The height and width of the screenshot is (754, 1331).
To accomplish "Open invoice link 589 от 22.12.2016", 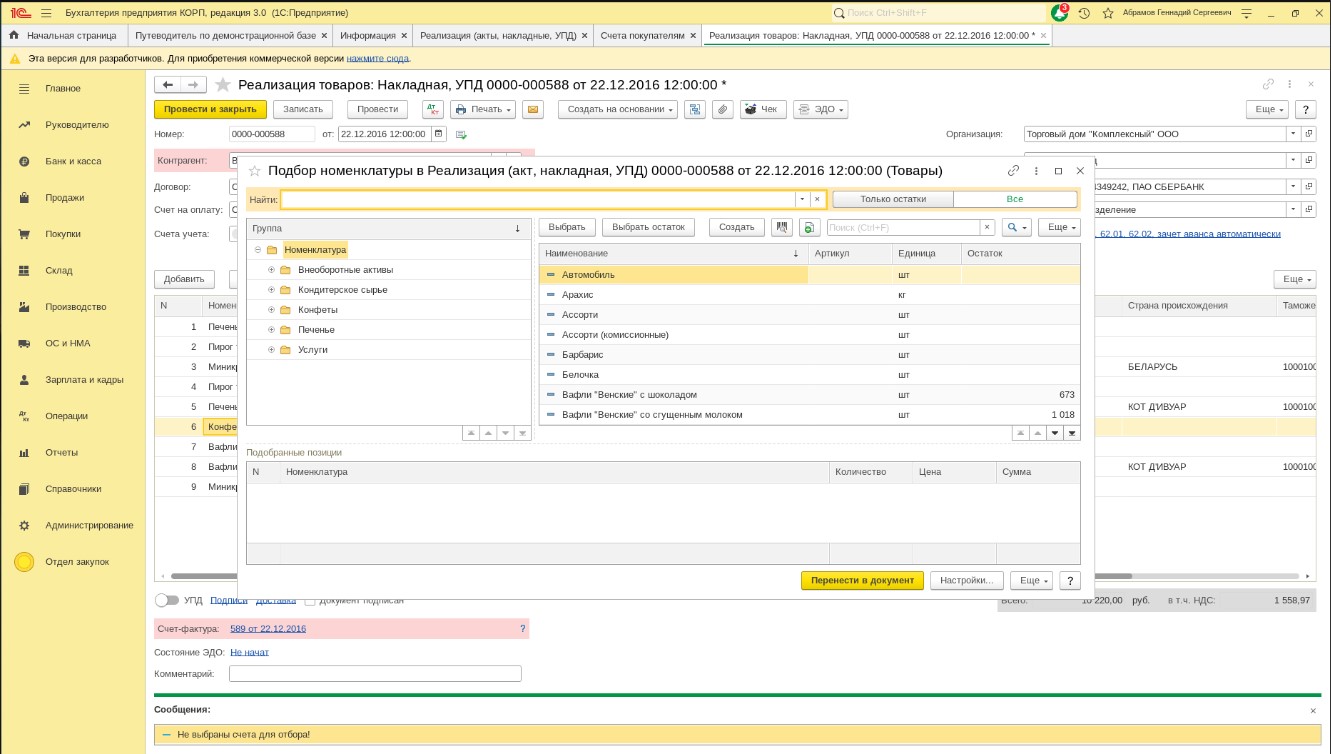I will point(268,628).
